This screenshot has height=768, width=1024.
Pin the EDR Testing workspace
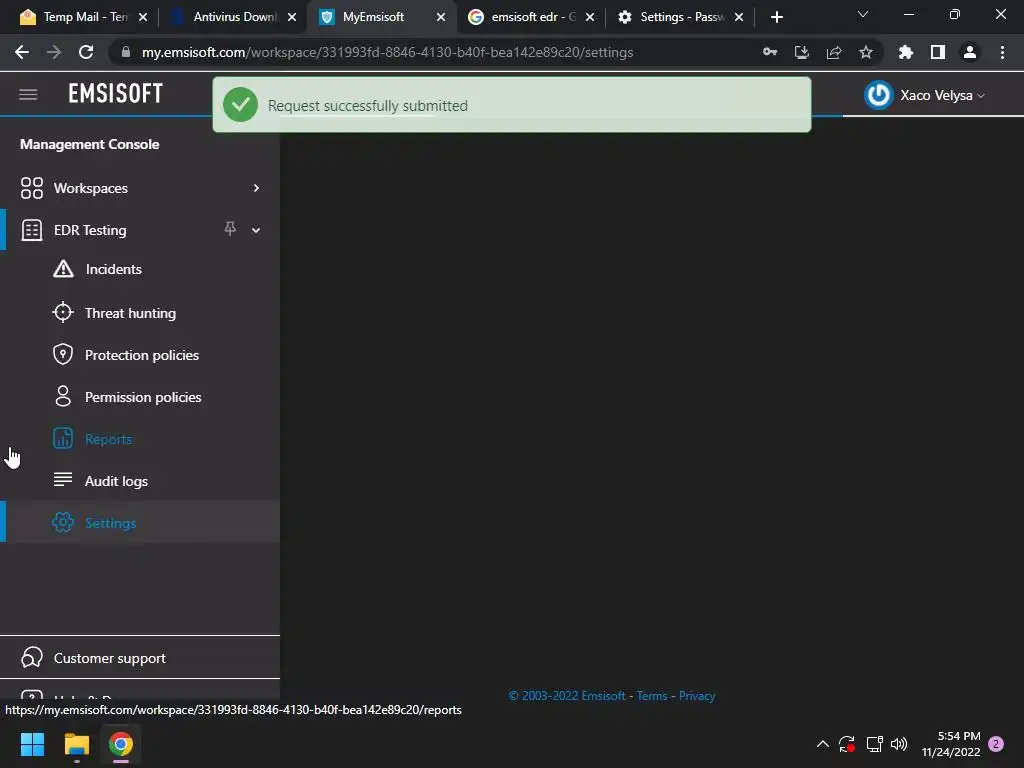click(x=230, y=229)
